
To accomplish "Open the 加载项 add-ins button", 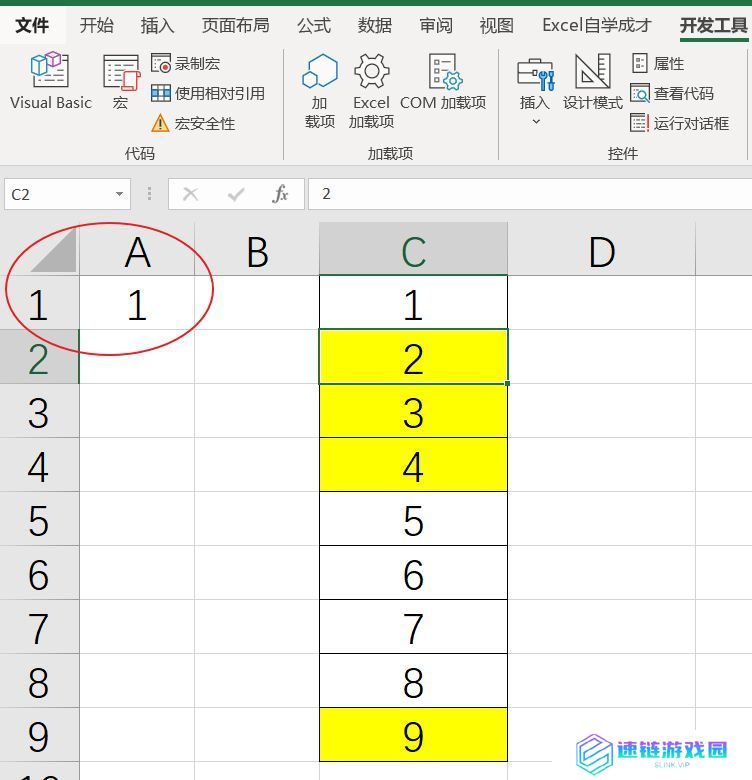I will (320, 92).
